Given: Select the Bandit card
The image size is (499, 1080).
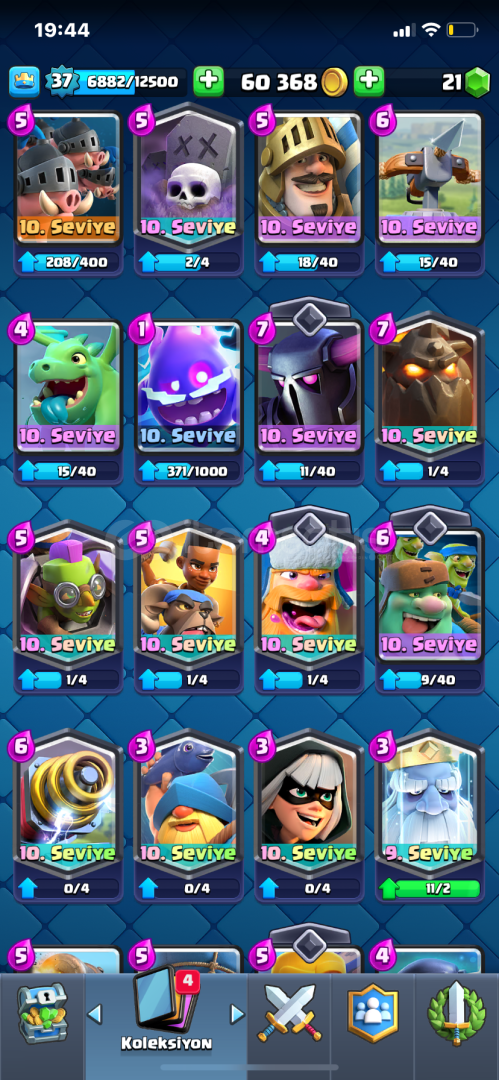Looking at the screenshot, I should tap(309, 802).
